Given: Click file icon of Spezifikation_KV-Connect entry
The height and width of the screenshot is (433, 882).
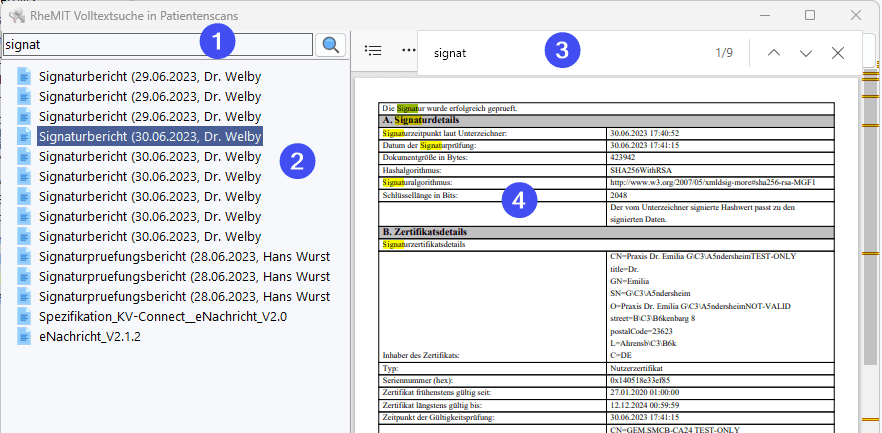Looking at the screenshot, I should pos(24,316).
